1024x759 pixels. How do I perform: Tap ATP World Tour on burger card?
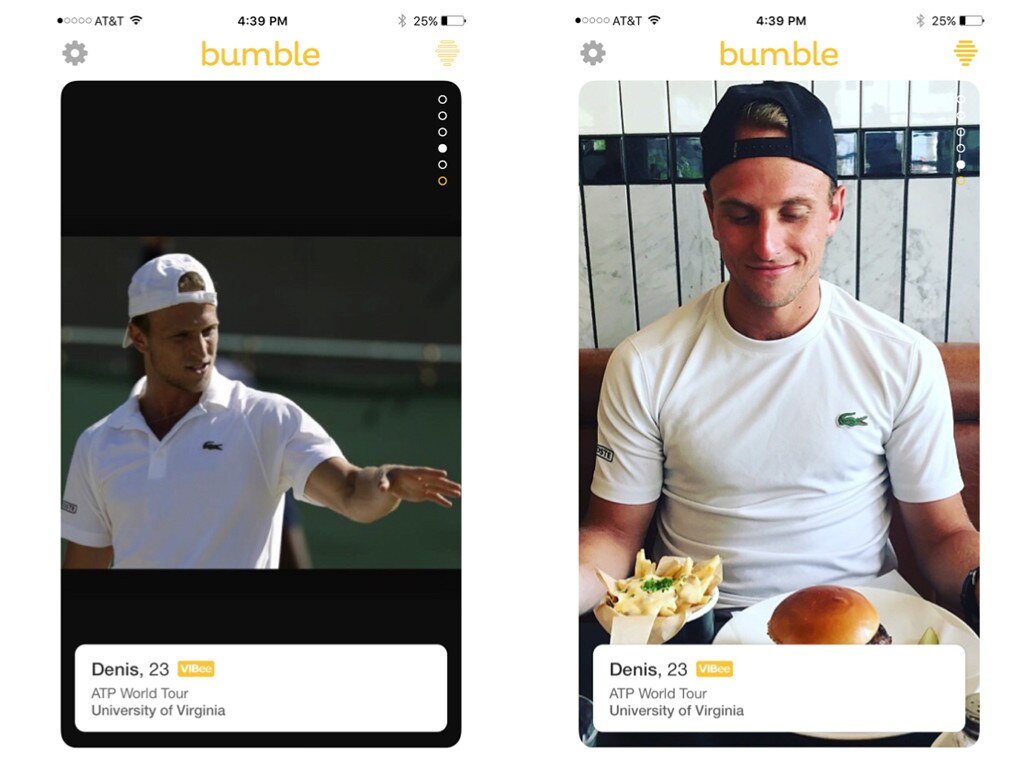[658, 693]
